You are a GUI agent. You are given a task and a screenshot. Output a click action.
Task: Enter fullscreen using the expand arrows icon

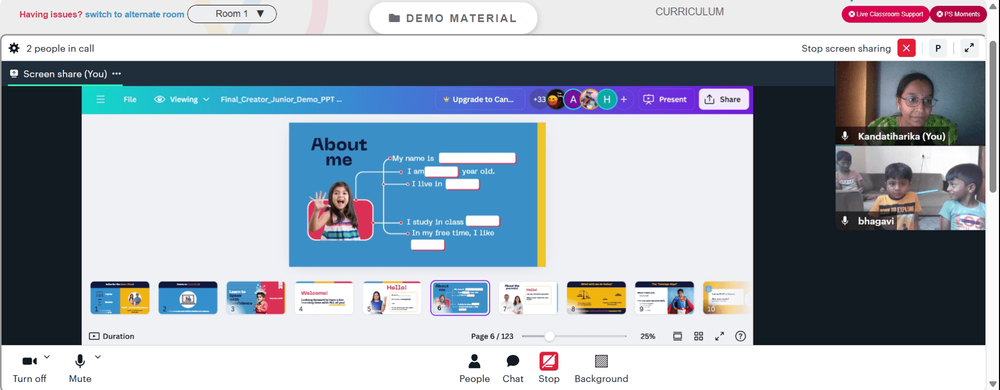969,48
